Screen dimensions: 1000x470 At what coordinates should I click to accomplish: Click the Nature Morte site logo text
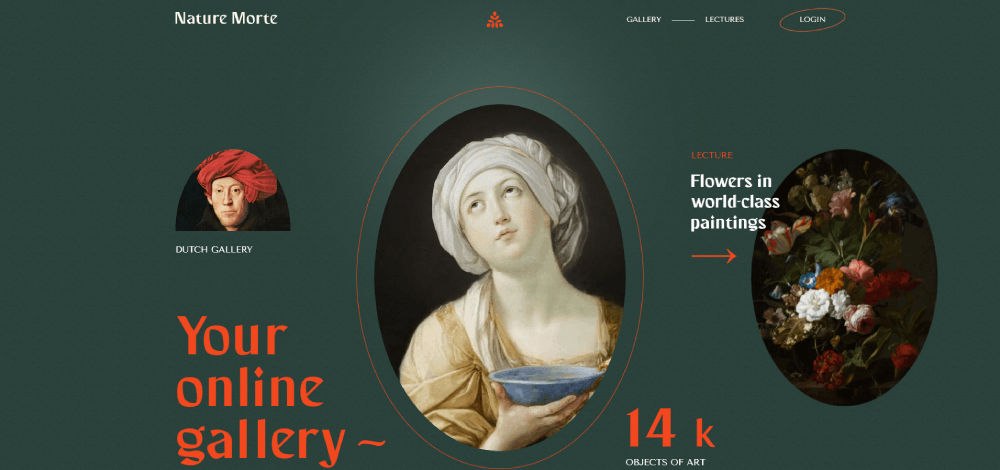click(226, 18)
